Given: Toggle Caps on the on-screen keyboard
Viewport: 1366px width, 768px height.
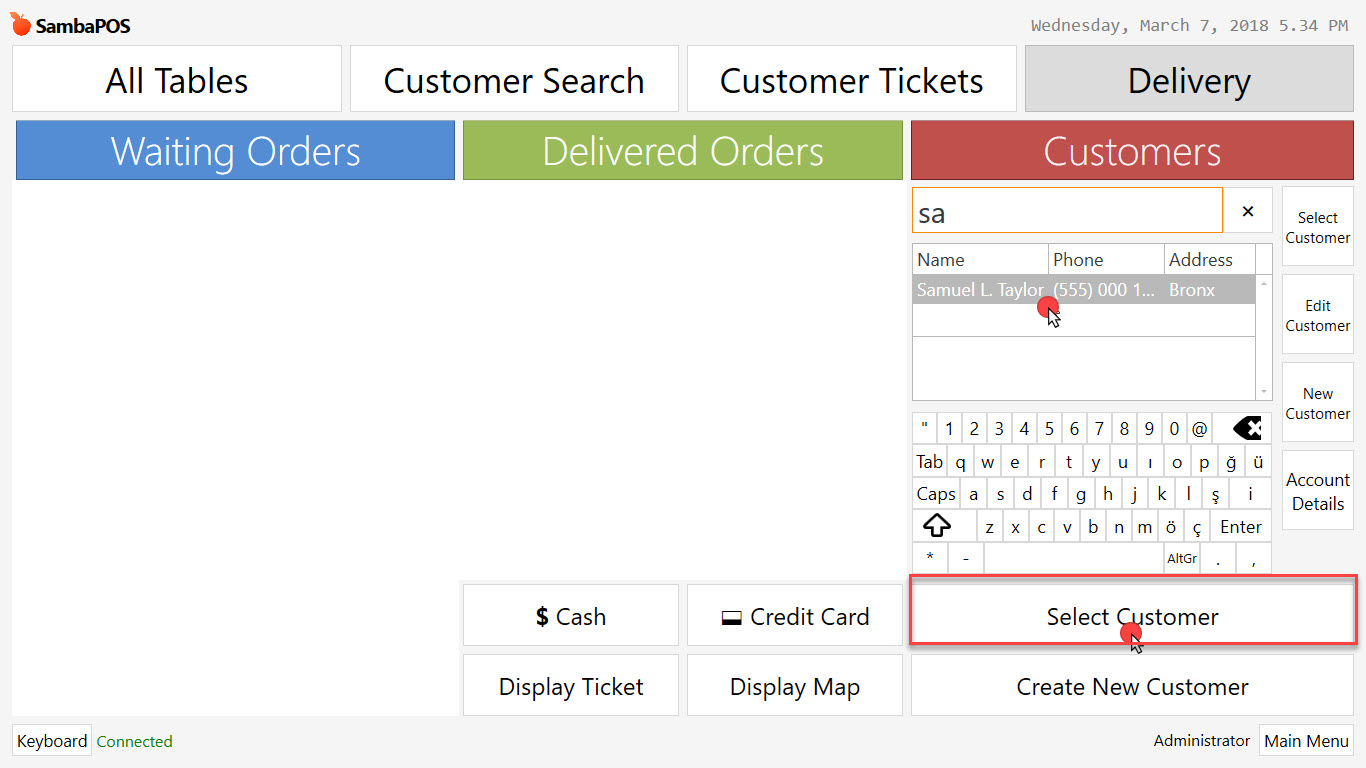Looking at the screenshot, I should pos(935,493).
